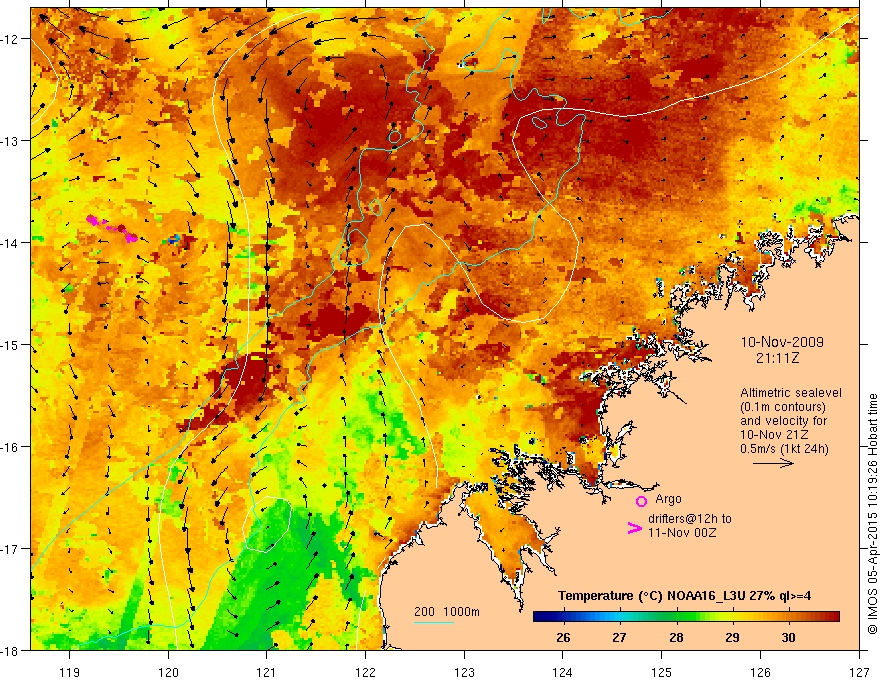Screen dimensions: 880x680
Task: Click the temperature color bar at 28
Action: (676, 617)
